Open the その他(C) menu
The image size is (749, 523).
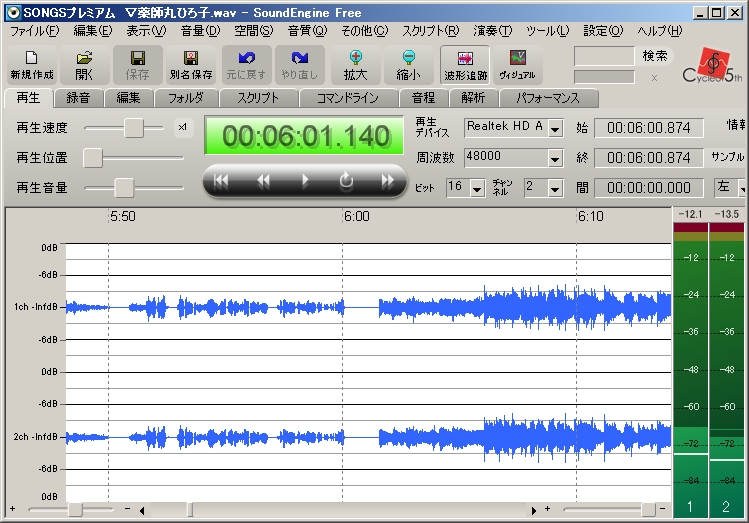pos(364,31)
